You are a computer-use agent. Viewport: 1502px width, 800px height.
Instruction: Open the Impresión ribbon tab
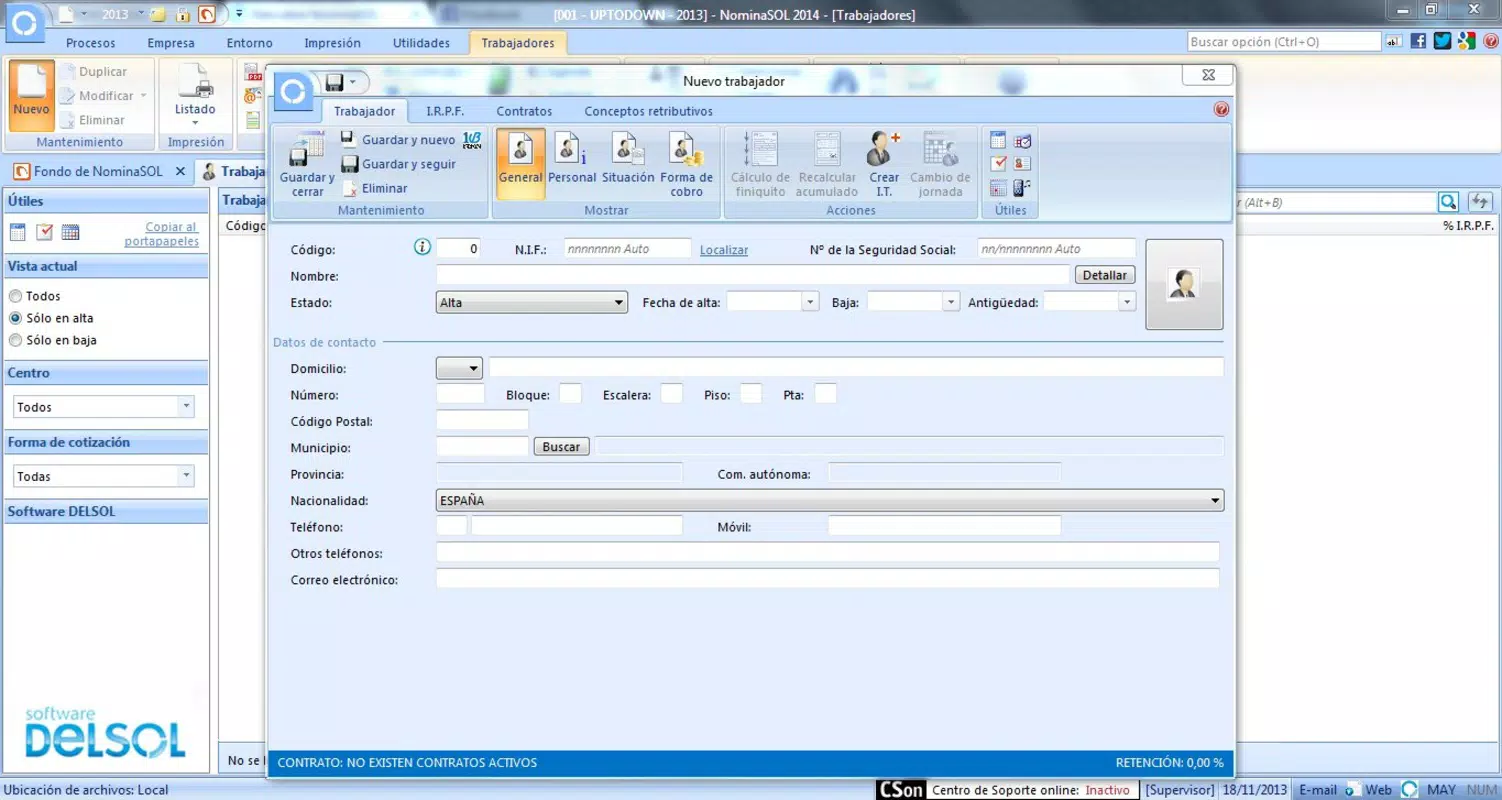coord(332,43)
